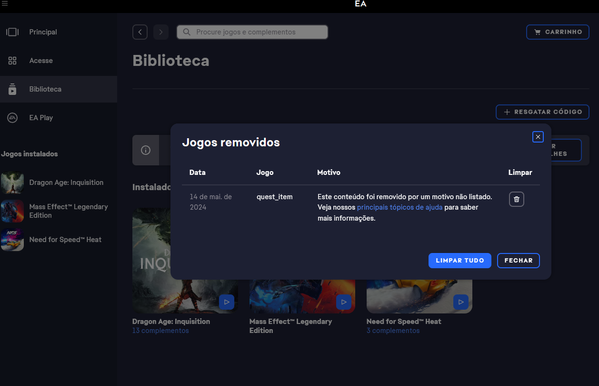This screenshot has width=599, height=386.
Task: Click the Dragon Age: Inquisition tile title
Action: tap(171, 321)
